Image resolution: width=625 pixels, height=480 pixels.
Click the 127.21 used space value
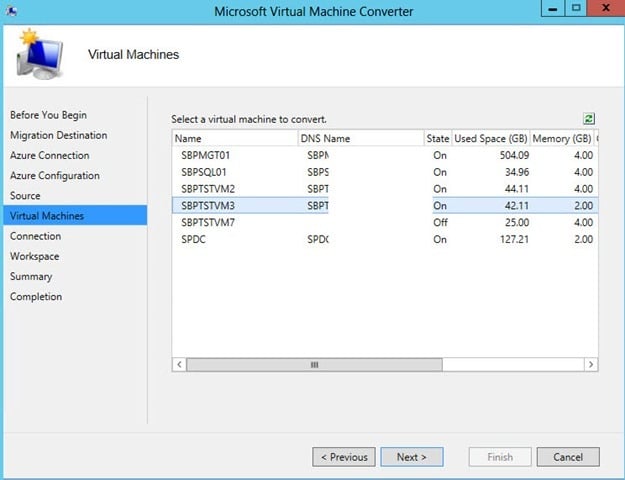coord(514,239)
